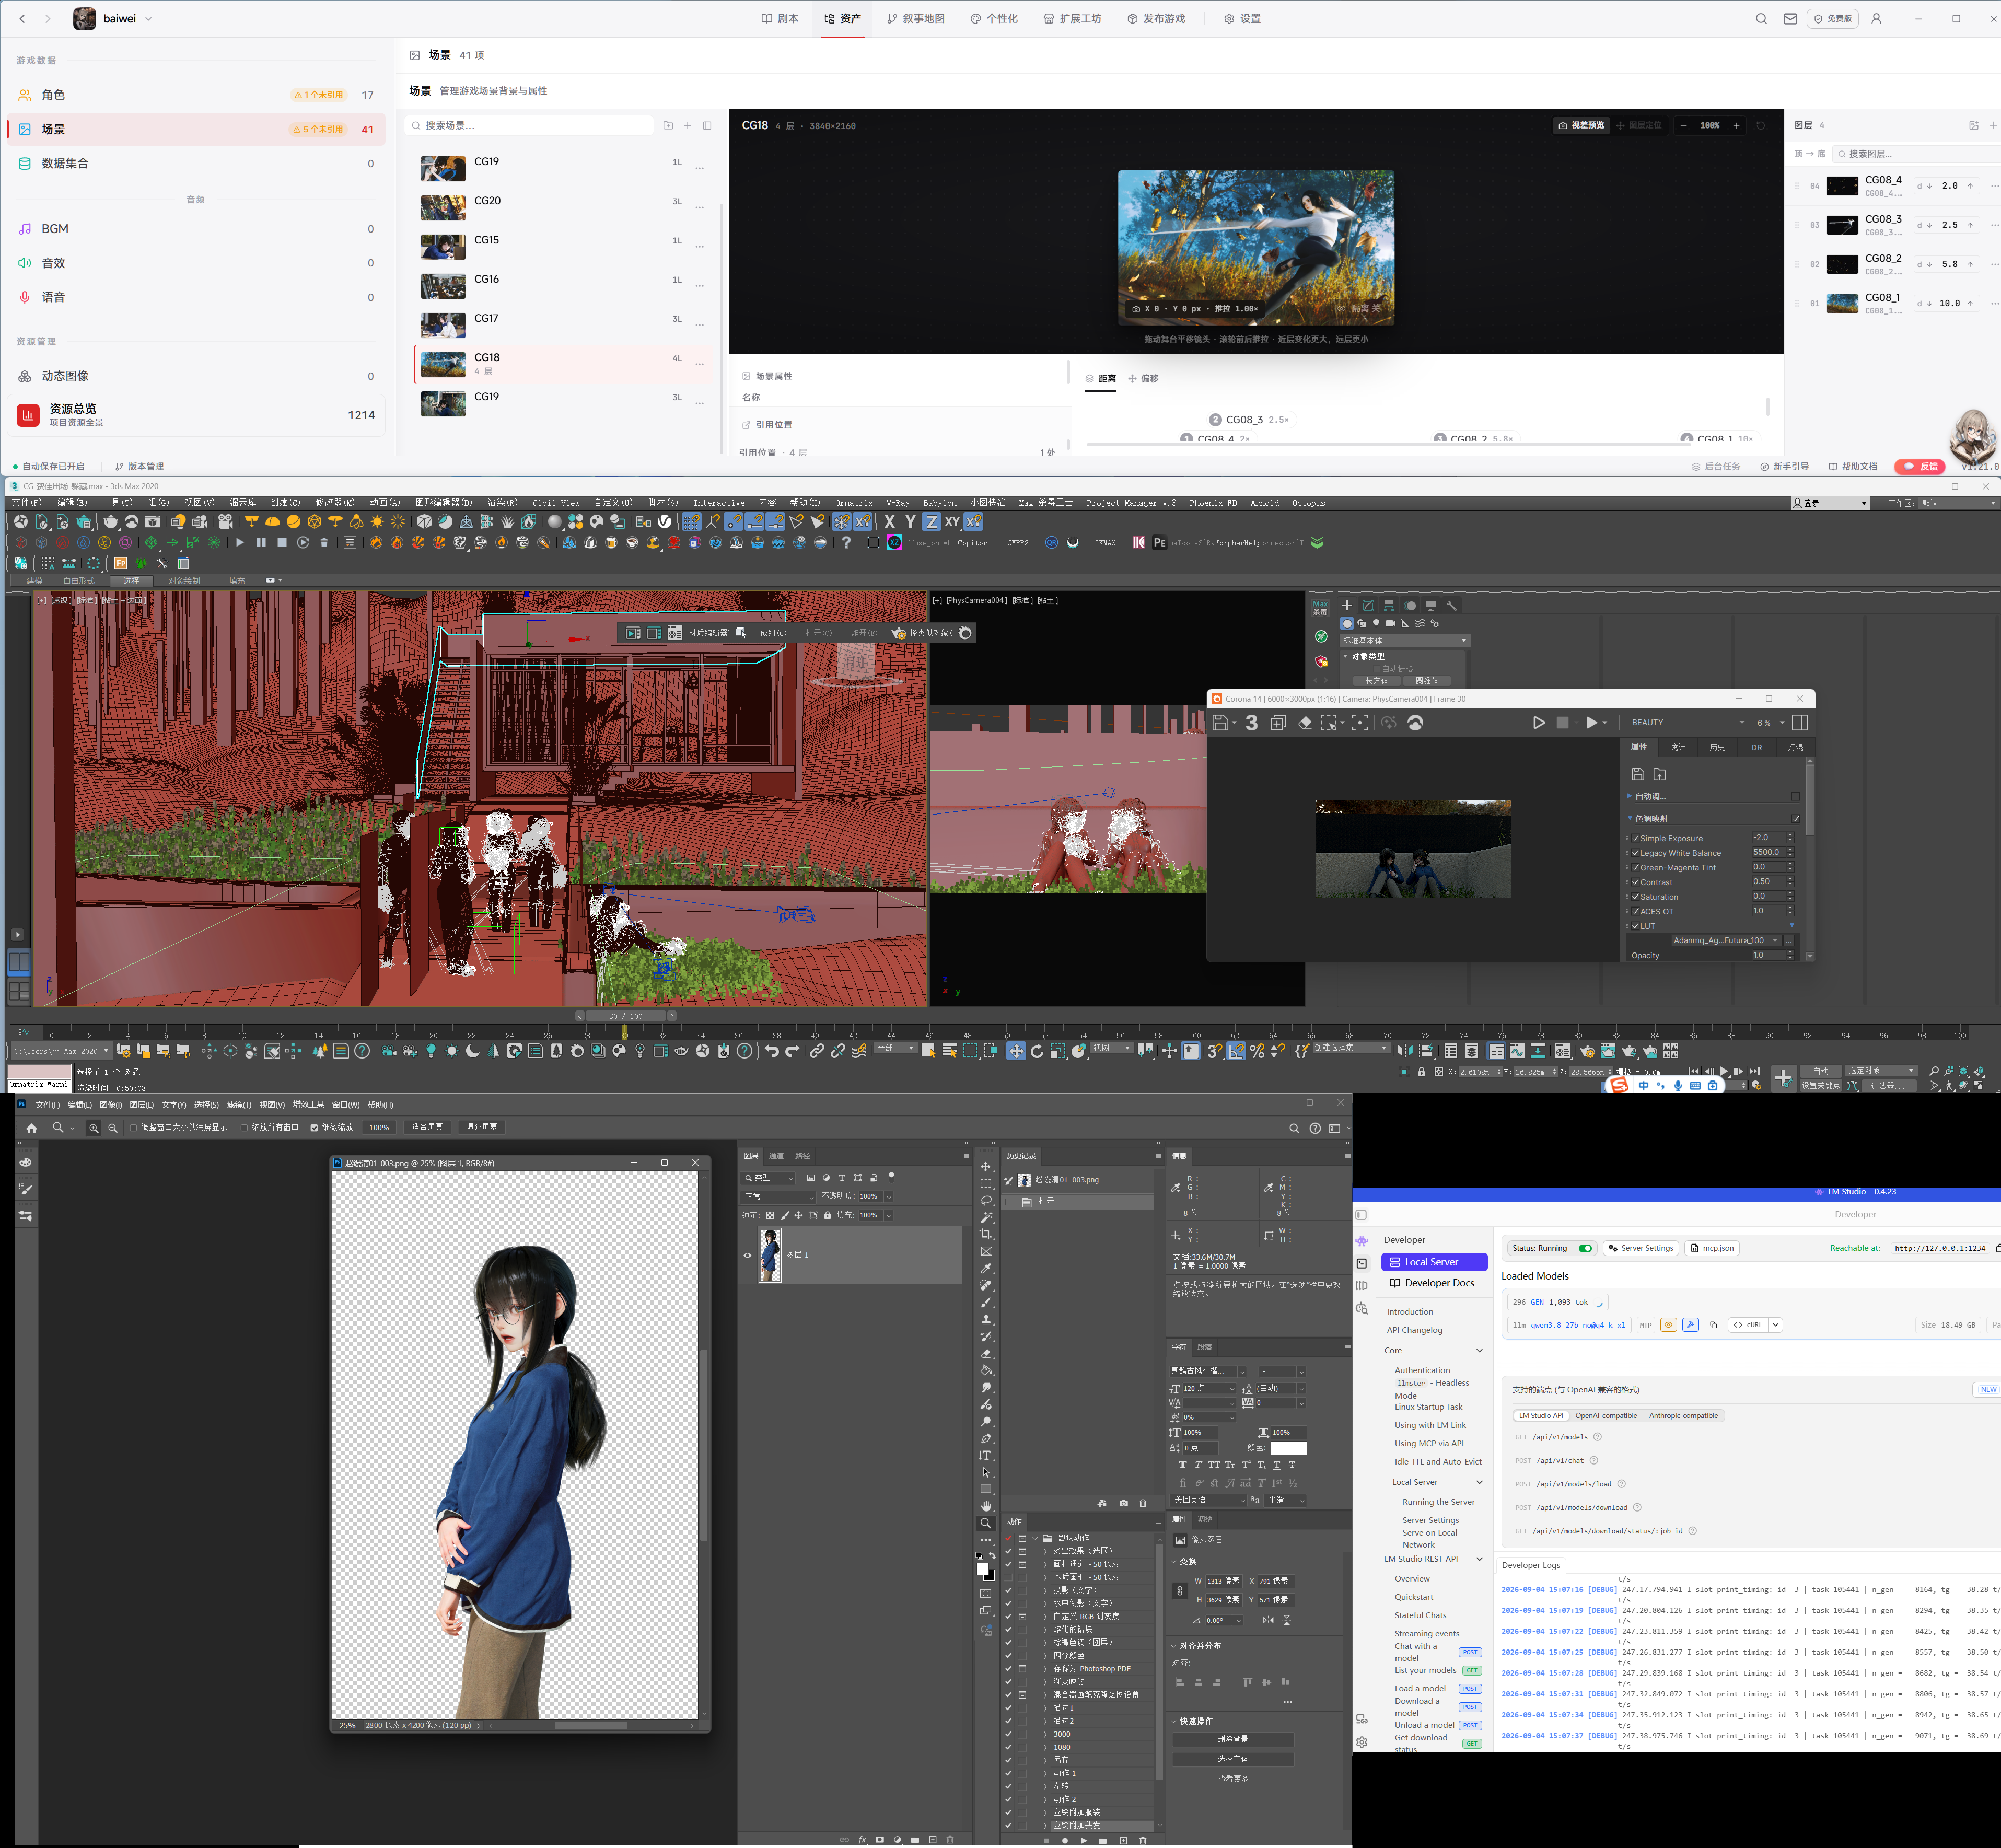
Task: Select the Hand tool in Photoshop
Action: pos(986,1506)
